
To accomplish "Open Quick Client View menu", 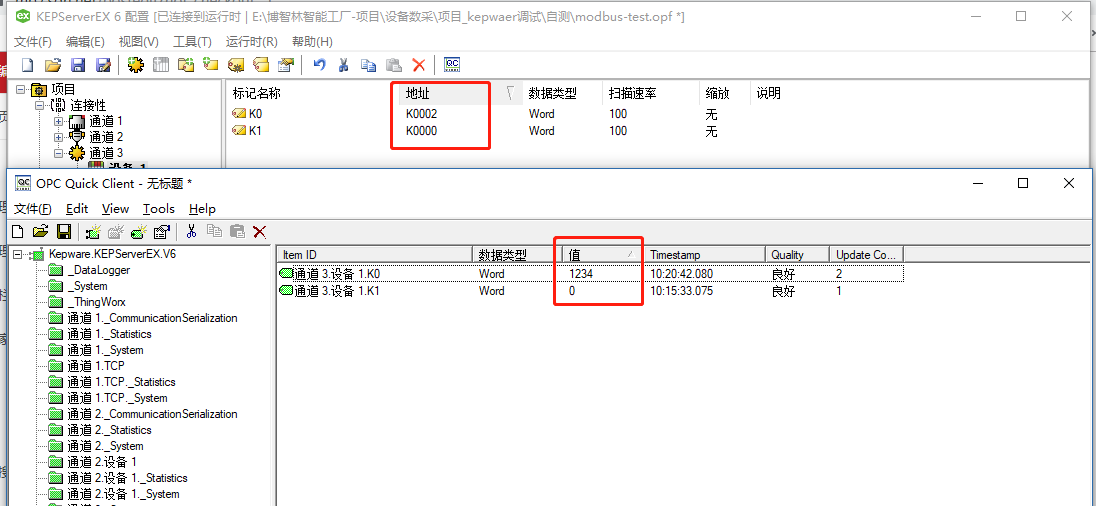I will 115,208.
